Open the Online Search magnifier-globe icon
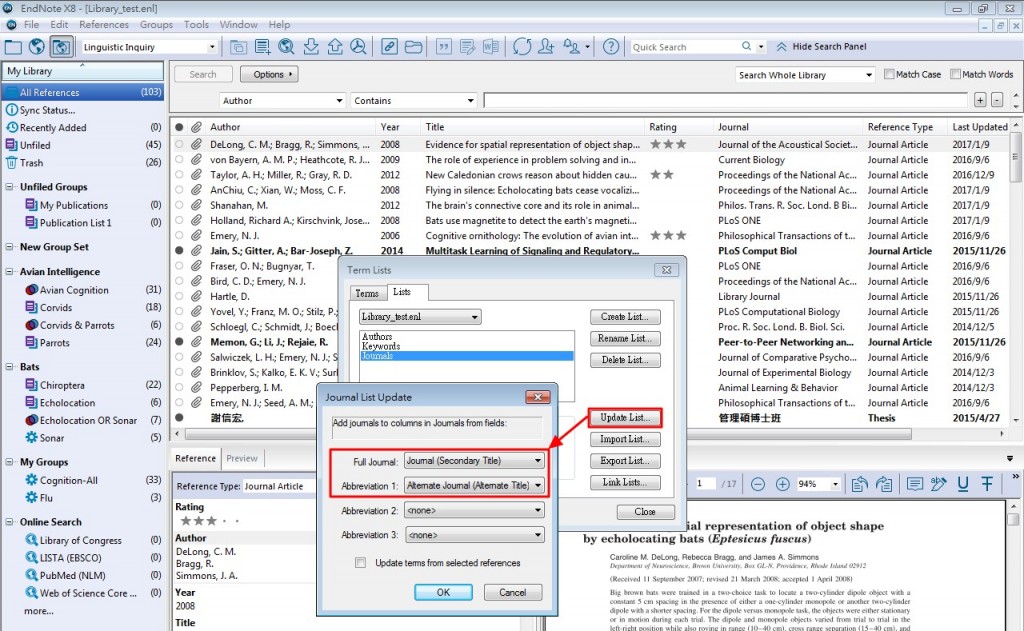The width and height of the screenshot is (1024, 631). click(286, 47)
